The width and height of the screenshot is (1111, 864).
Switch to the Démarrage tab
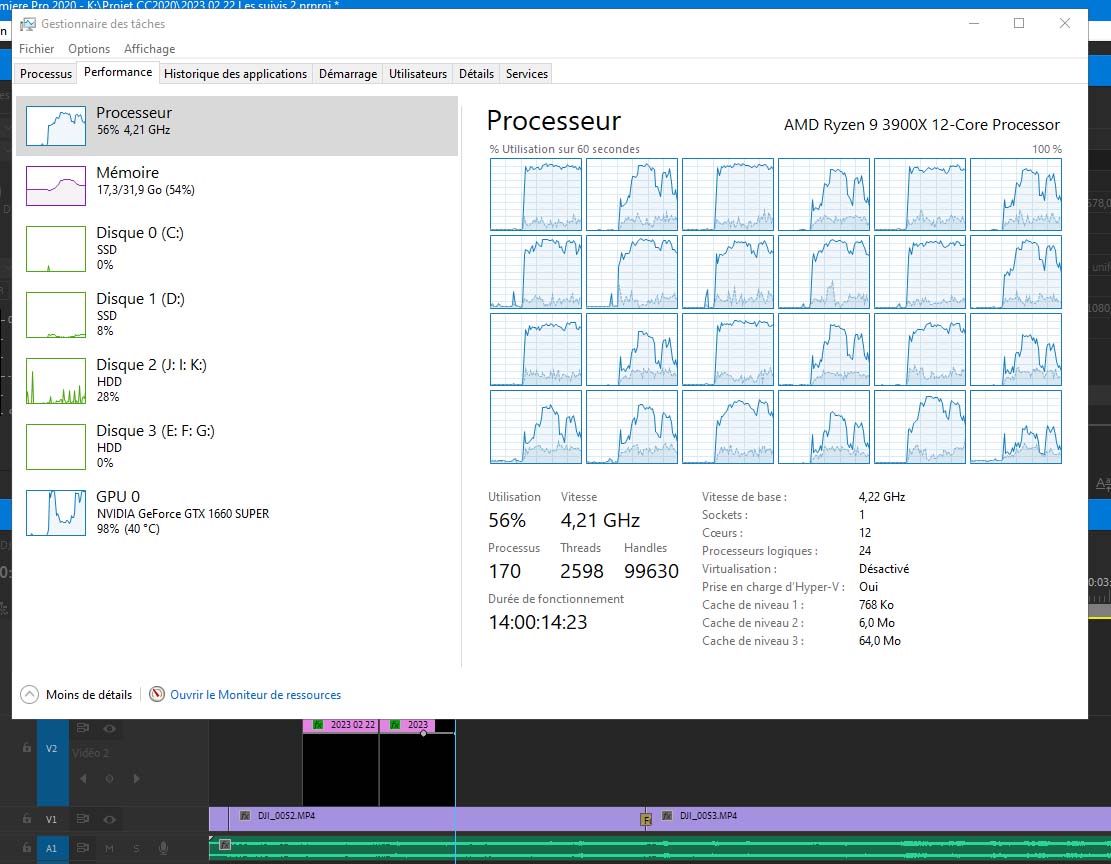[348, 73]
